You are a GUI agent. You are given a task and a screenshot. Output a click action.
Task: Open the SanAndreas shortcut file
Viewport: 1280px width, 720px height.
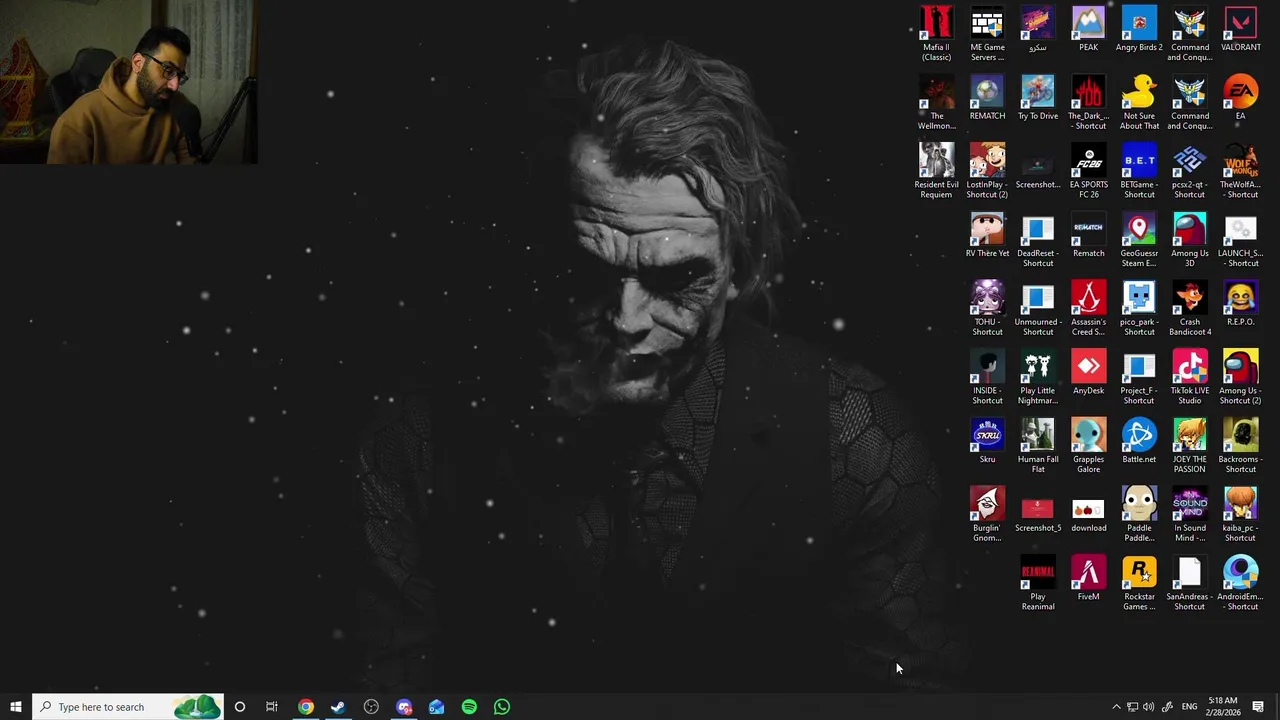pos(1189,582)
